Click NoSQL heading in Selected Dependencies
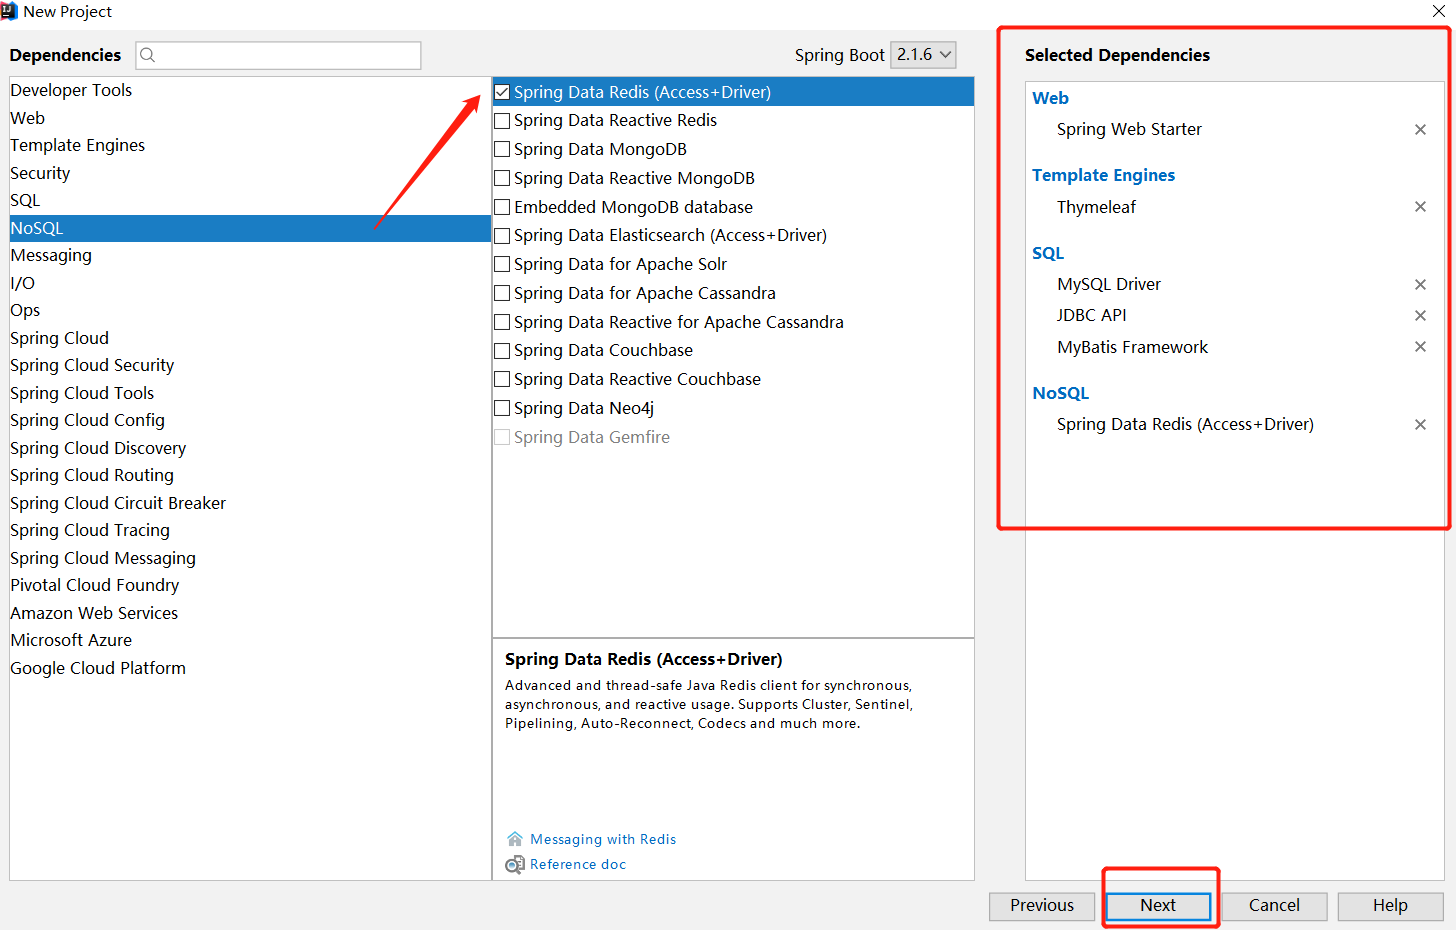Viewport: 1456px width, 930px height. coord(1060,393)
